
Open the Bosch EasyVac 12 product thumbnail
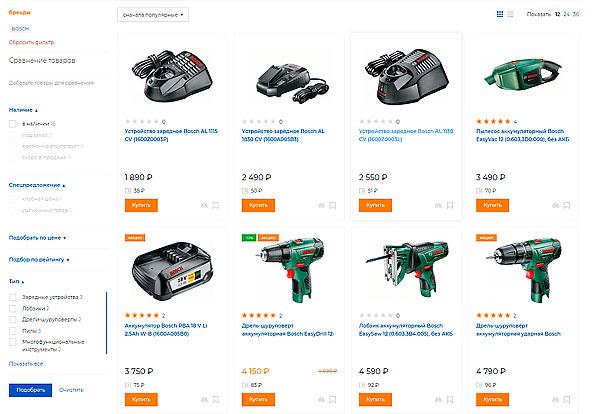523,74
